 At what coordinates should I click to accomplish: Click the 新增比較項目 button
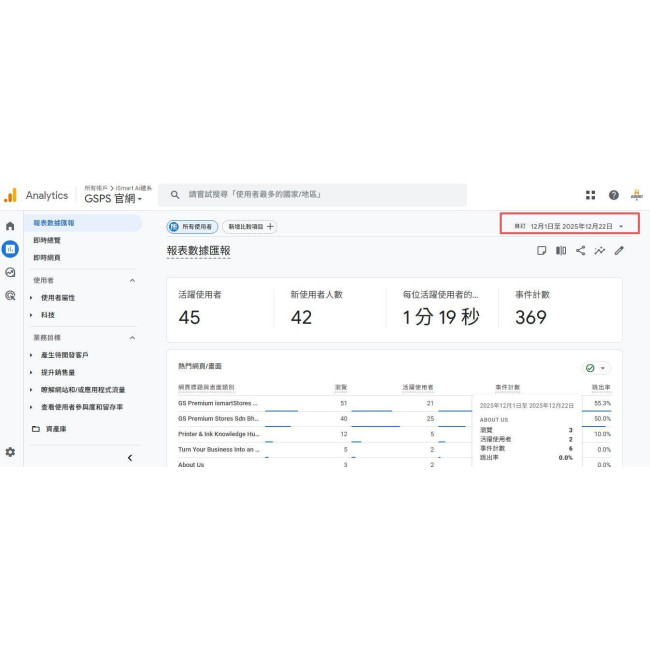249,227
